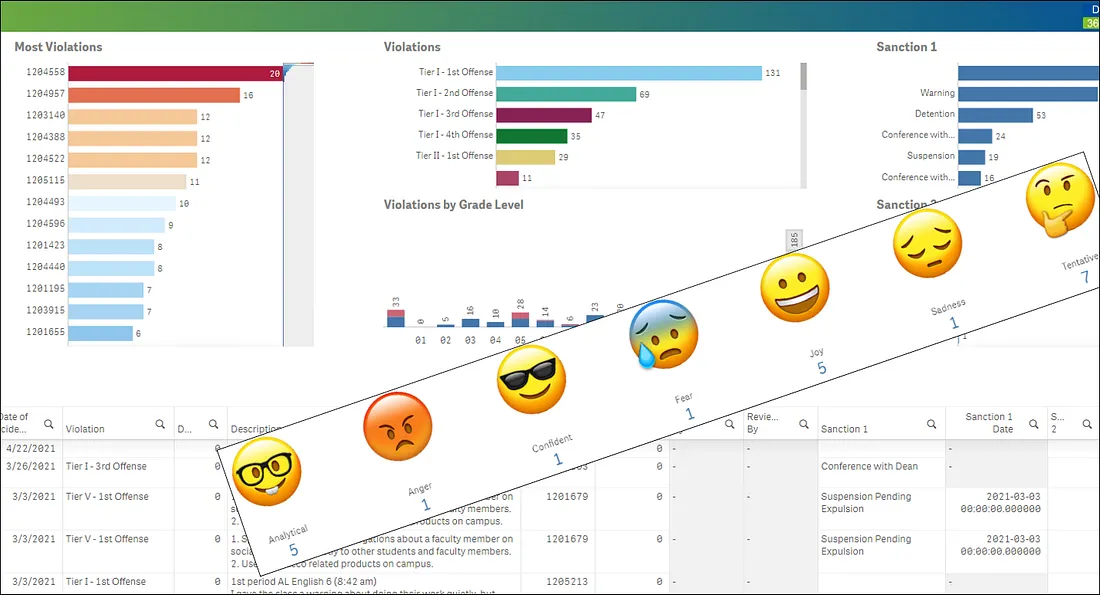The image size is (1100, 595).
Task: Click the orange bar for student 1204957
Action: (x=153, y=95)
